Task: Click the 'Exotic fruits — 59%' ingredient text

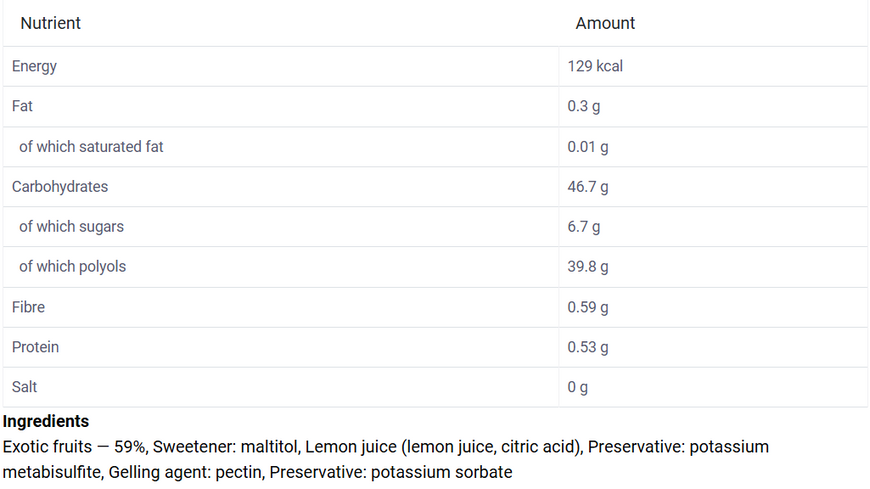Action: coord(74,447)
